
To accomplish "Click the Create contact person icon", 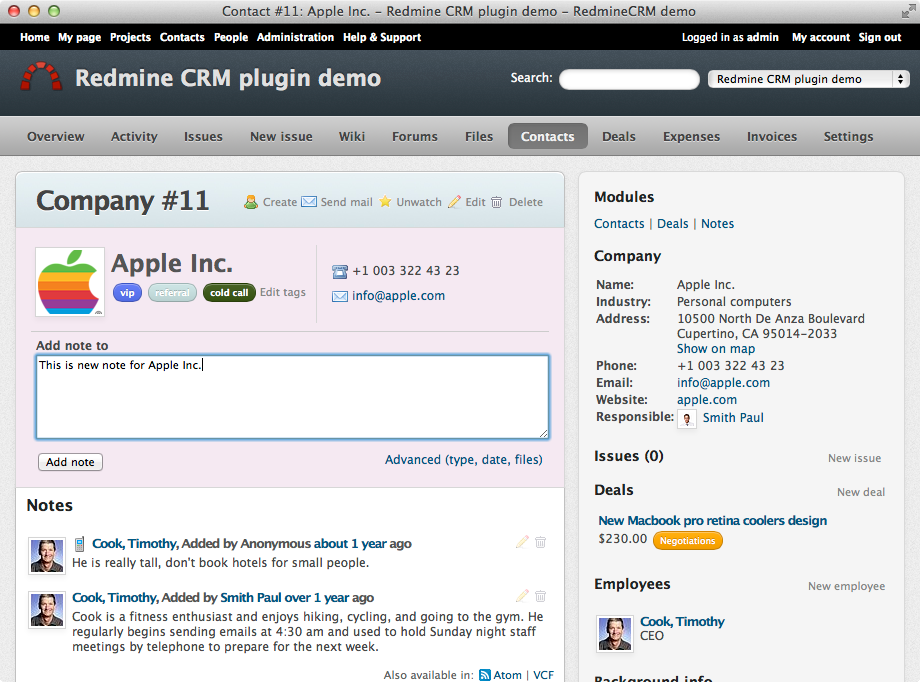I will 250,202.
